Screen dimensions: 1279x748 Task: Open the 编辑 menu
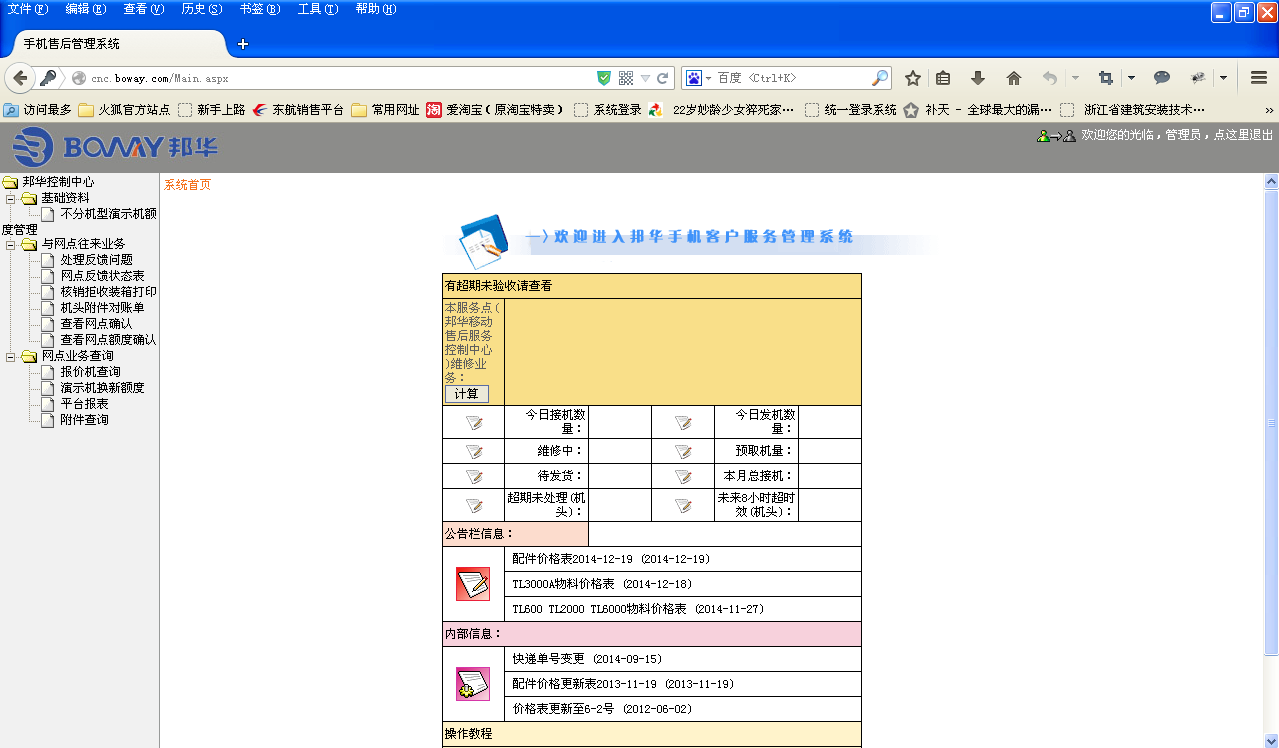(85, 9)
